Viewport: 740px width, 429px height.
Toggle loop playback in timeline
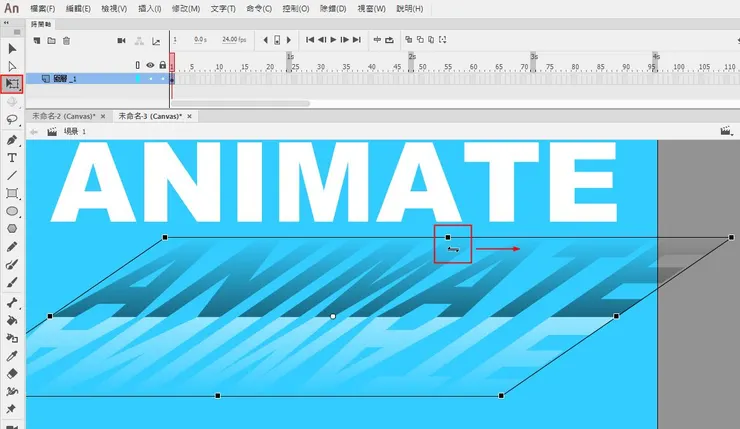pyautogui.click(x=389, y=40)
